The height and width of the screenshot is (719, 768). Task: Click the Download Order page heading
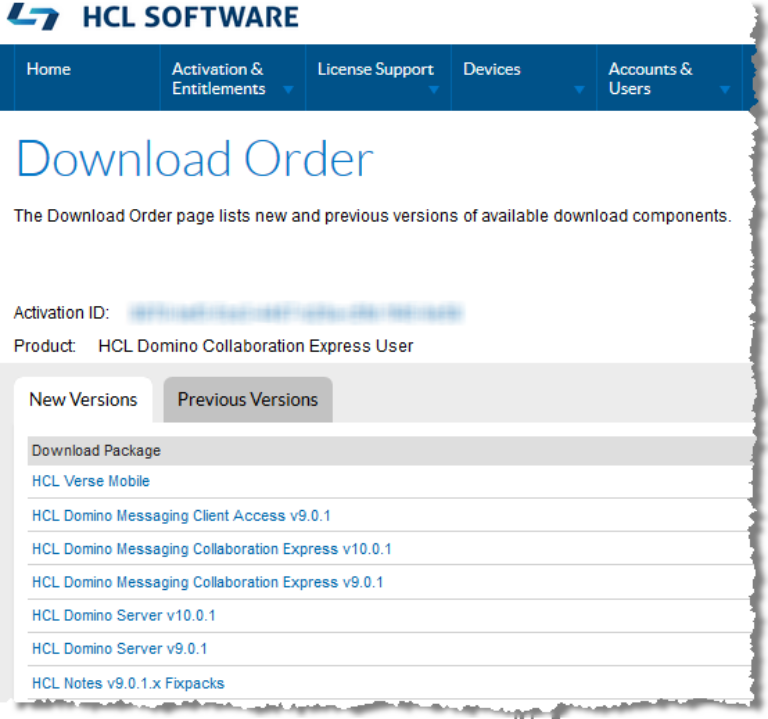[195, 159]
